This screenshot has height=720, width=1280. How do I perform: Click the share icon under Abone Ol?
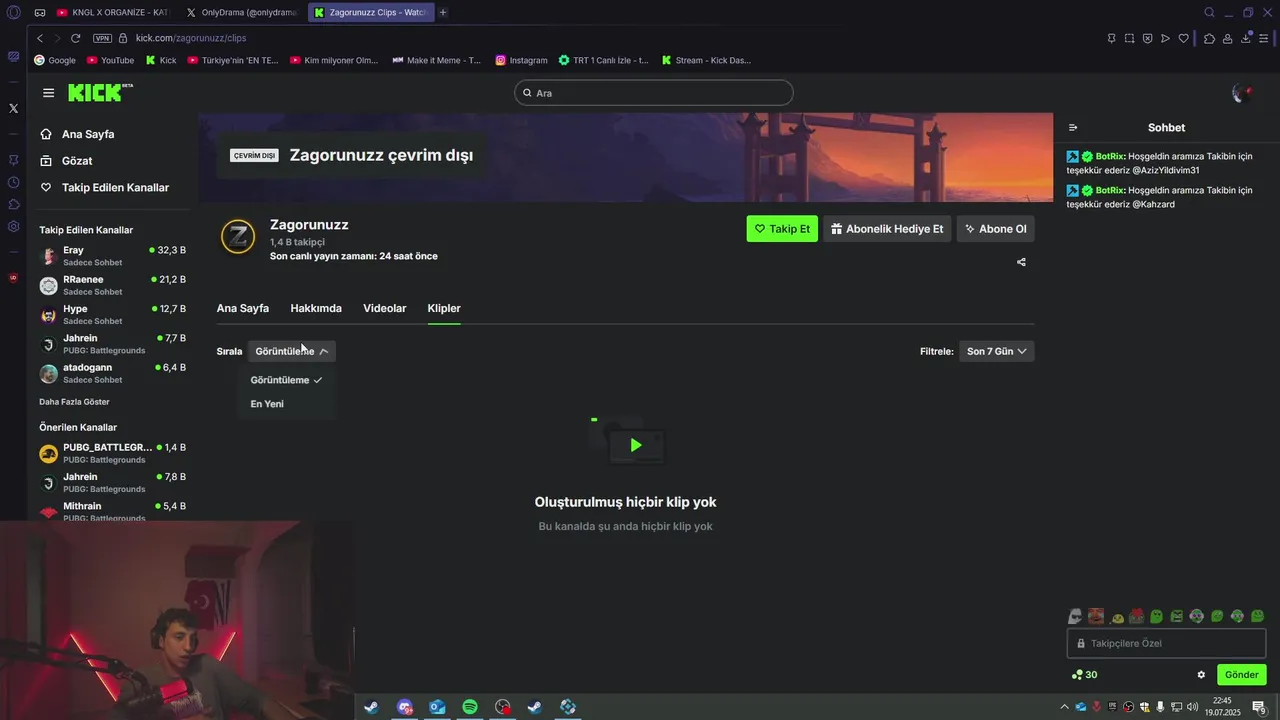coord(1021,262)
